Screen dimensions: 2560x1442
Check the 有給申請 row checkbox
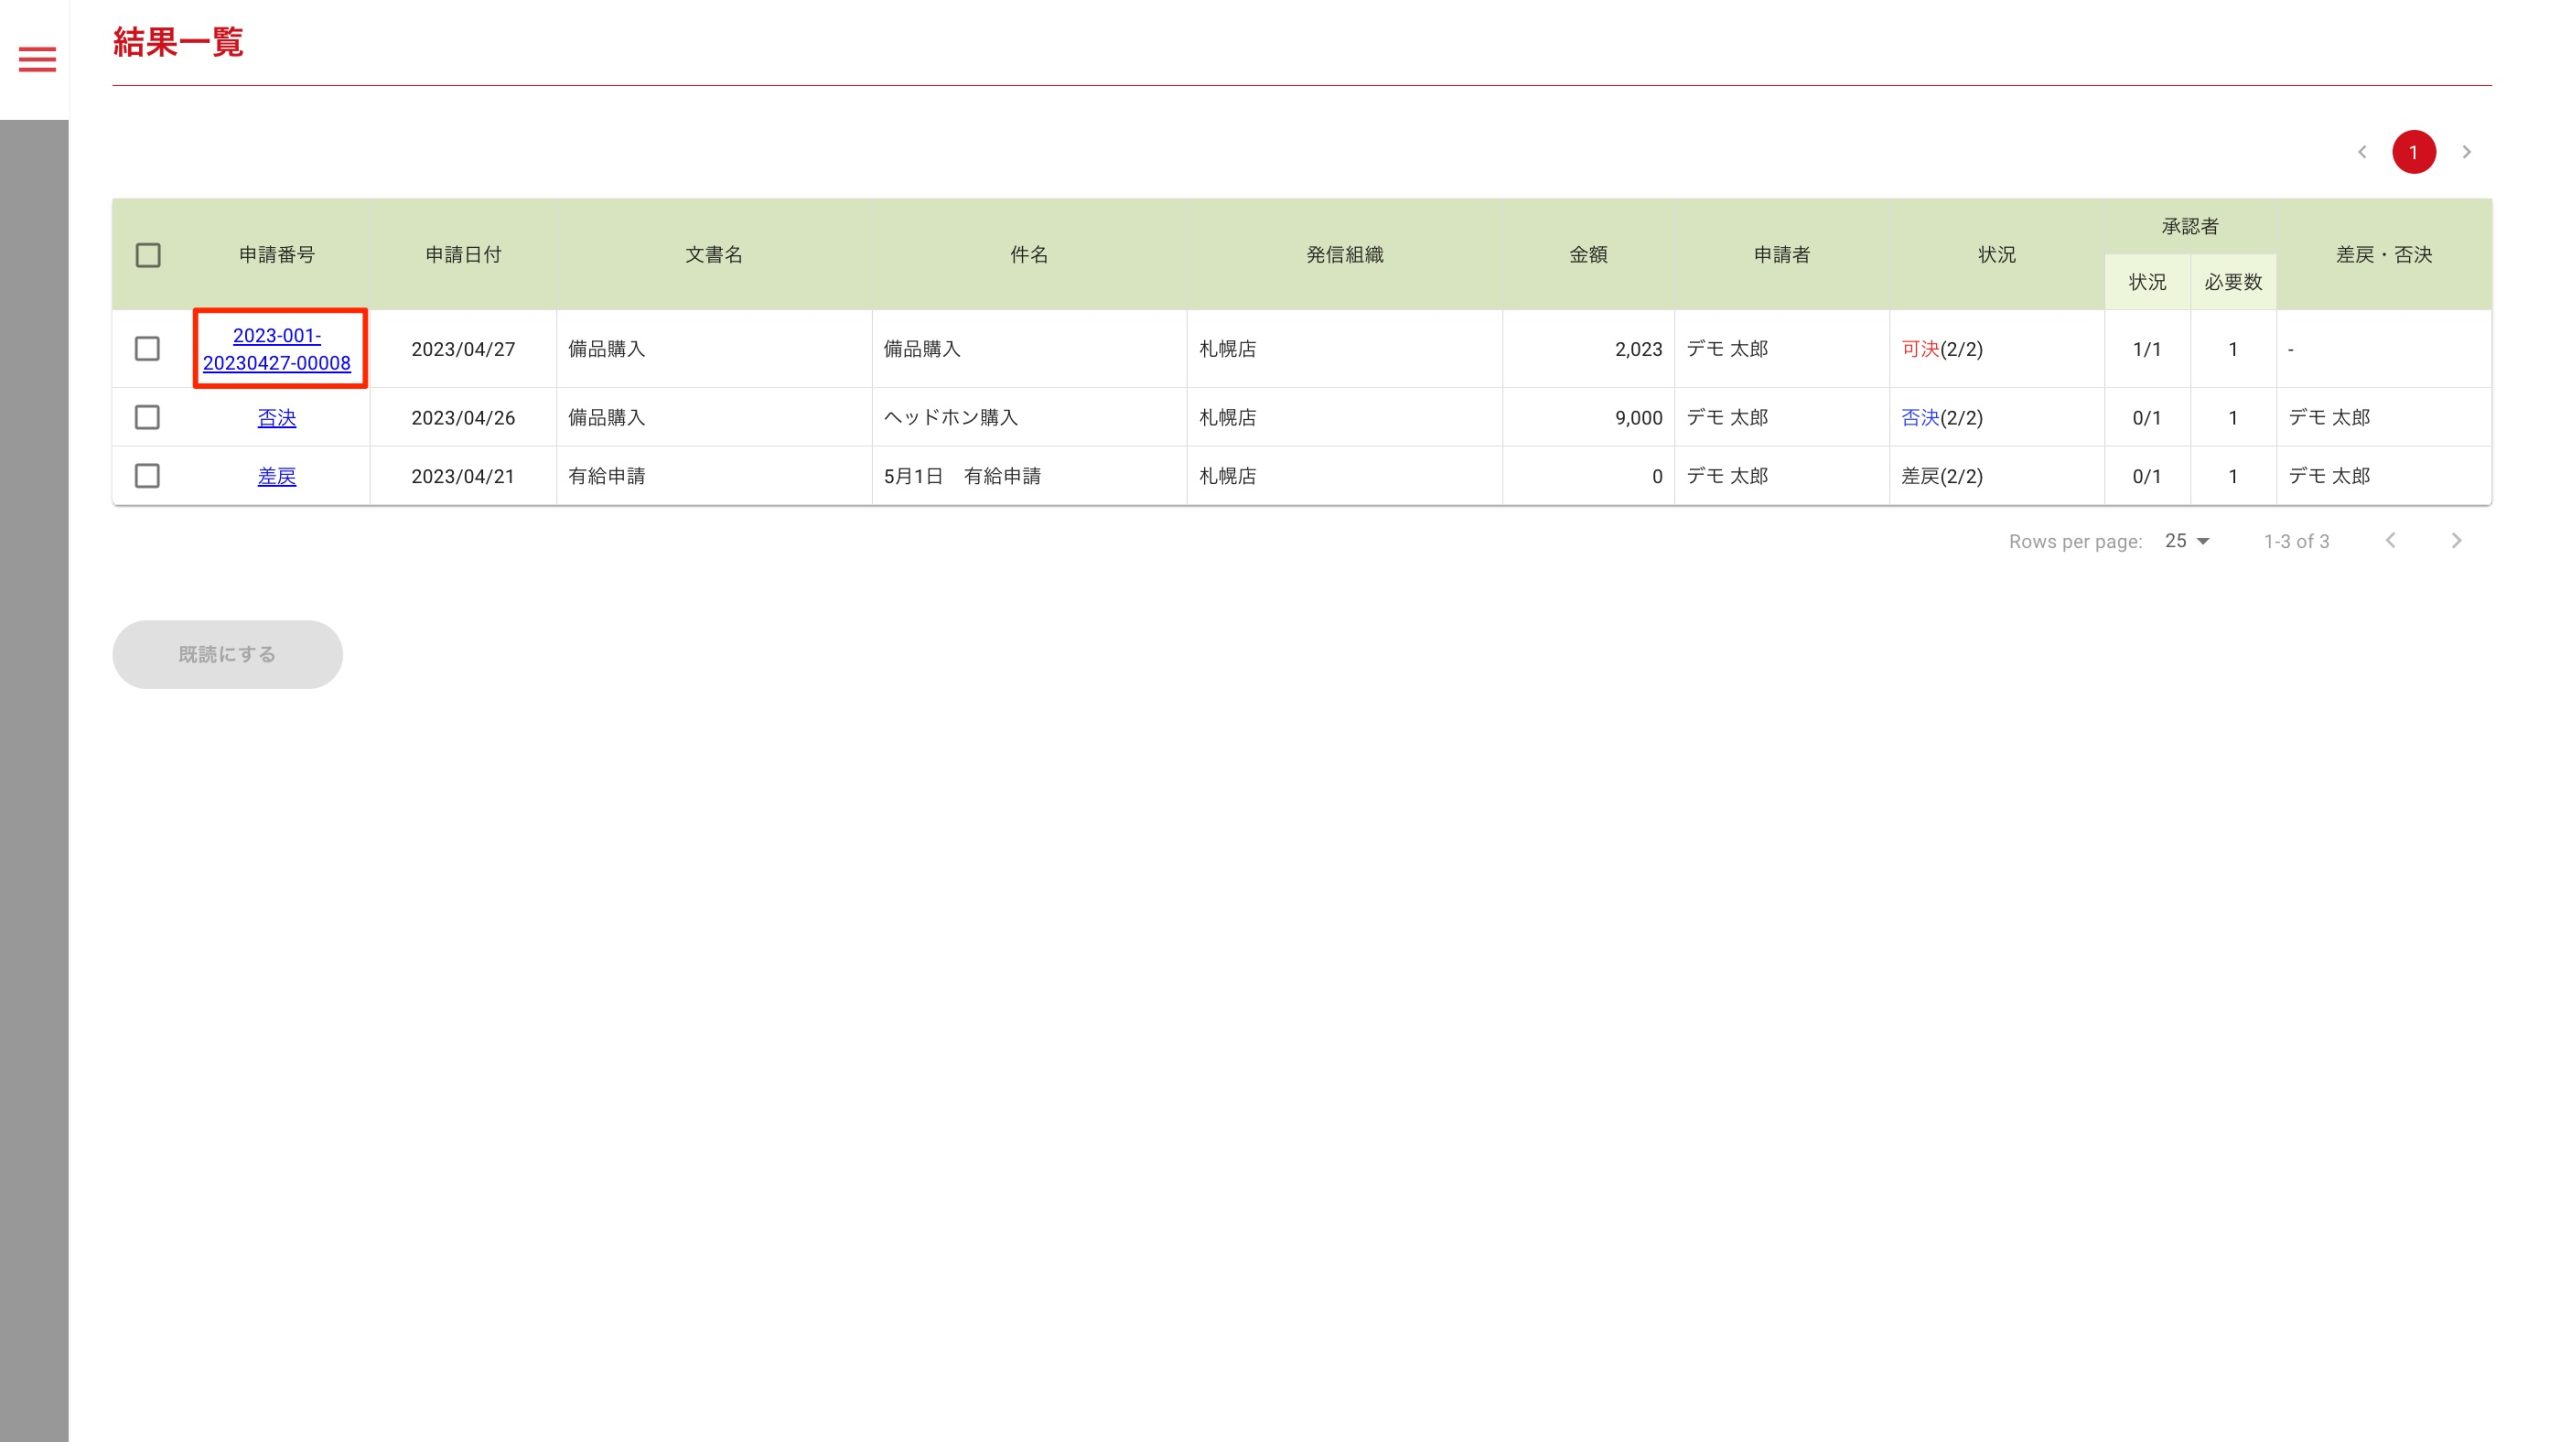tap(147, 476)
